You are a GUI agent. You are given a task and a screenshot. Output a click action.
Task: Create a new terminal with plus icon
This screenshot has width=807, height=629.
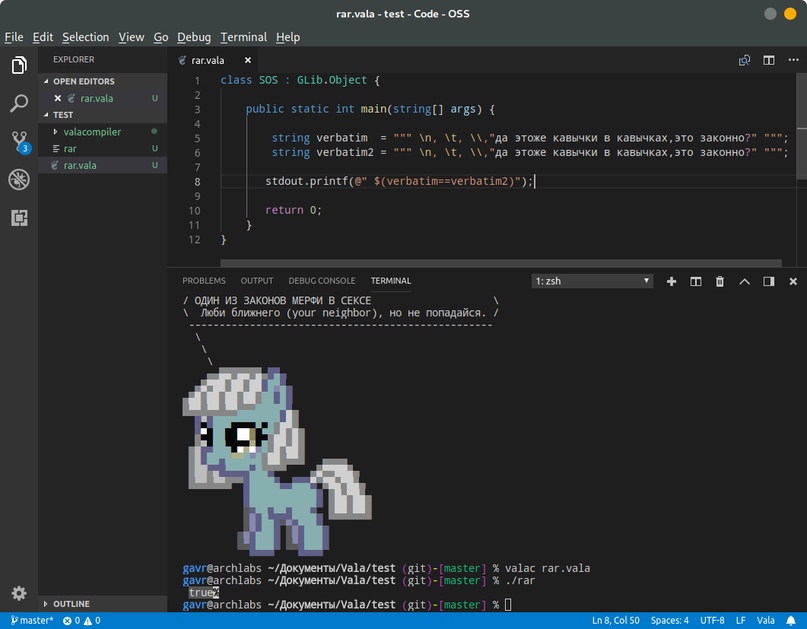(x=671, y=281)
